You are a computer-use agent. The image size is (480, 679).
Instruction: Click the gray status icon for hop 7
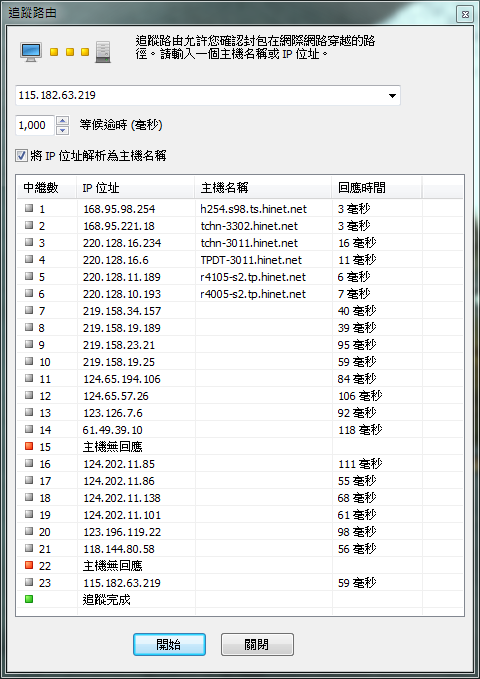pos(29,310)
